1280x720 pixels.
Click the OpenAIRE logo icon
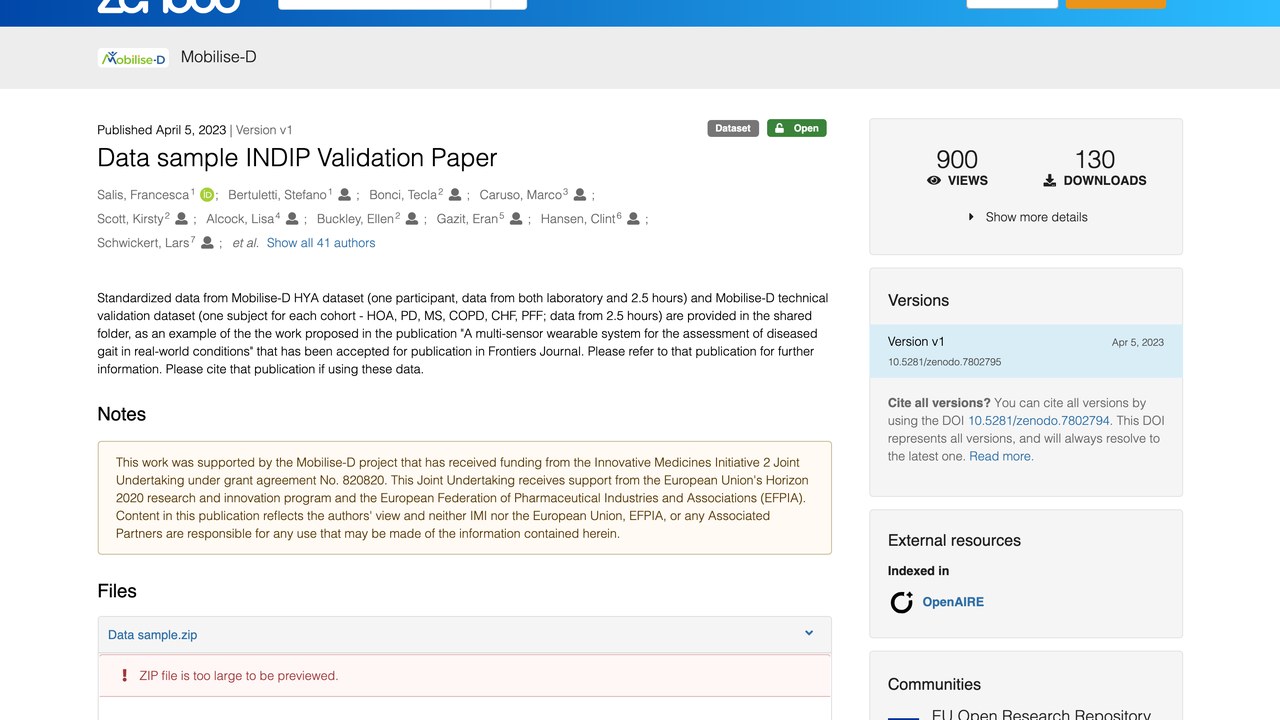(x=902, y=602)
